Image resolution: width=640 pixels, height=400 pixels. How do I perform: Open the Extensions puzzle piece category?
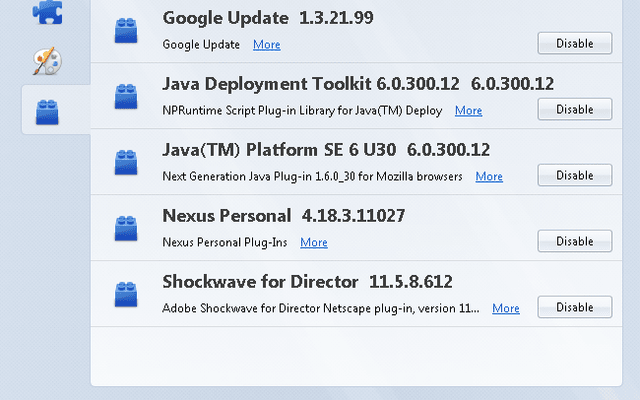click(x=47, y=11)
